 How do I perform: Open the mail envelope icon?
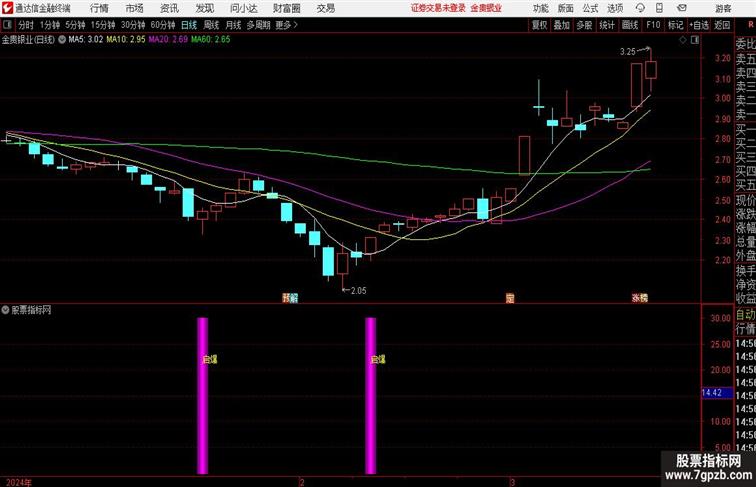682,8
